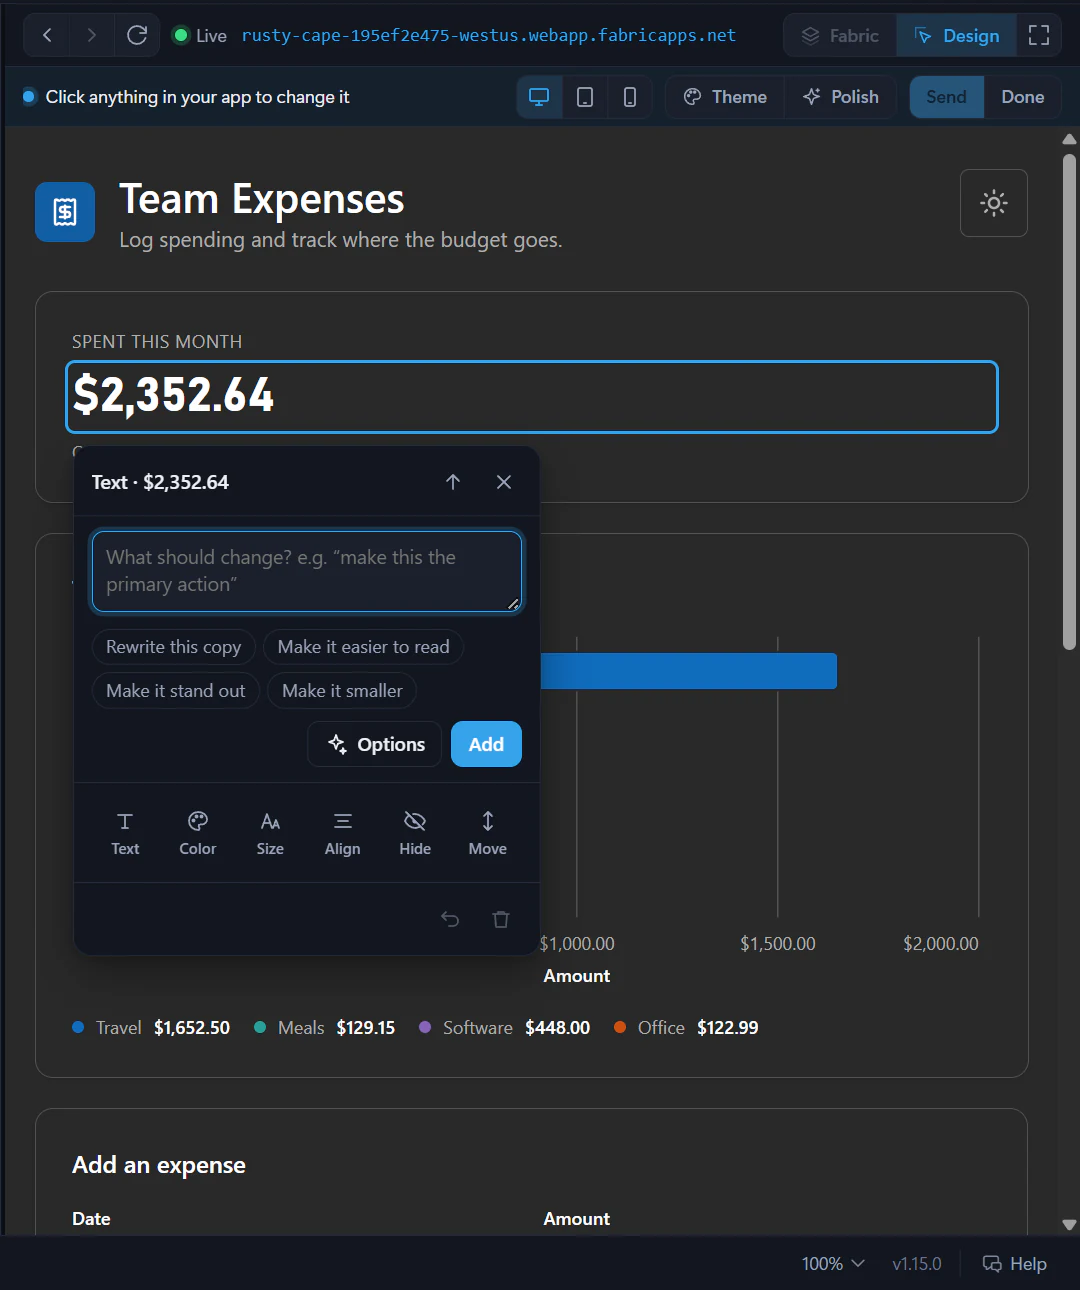The height and width of the screenshot is (1290, 1080).
Task: Click the Send button
Action: pyautogui.click(x=946, y=97)
